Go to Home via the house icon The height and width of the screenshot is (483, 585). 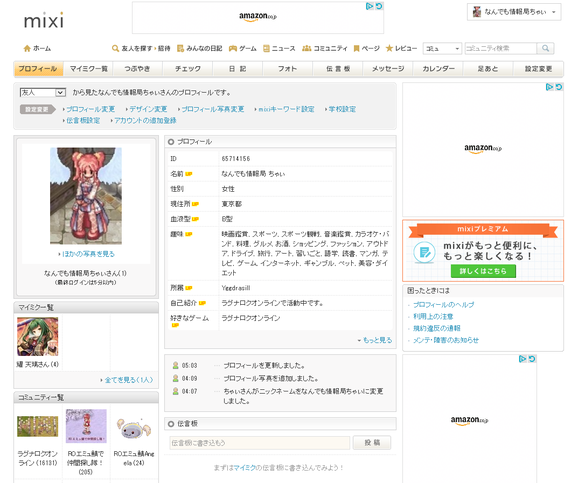pos(27,48)
